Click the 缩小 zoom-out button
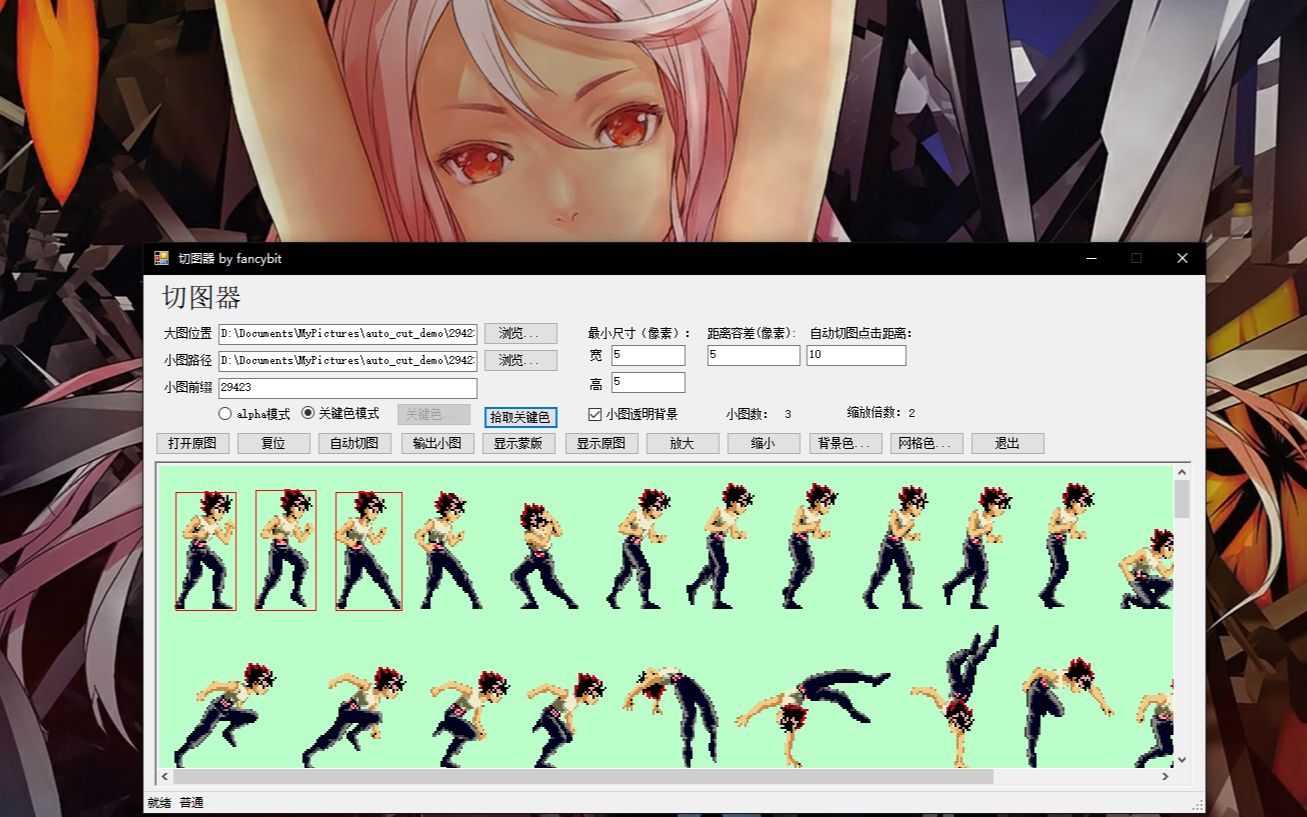Image resolution: width=1307 pixels, height=817 pixels. [763, 443]
